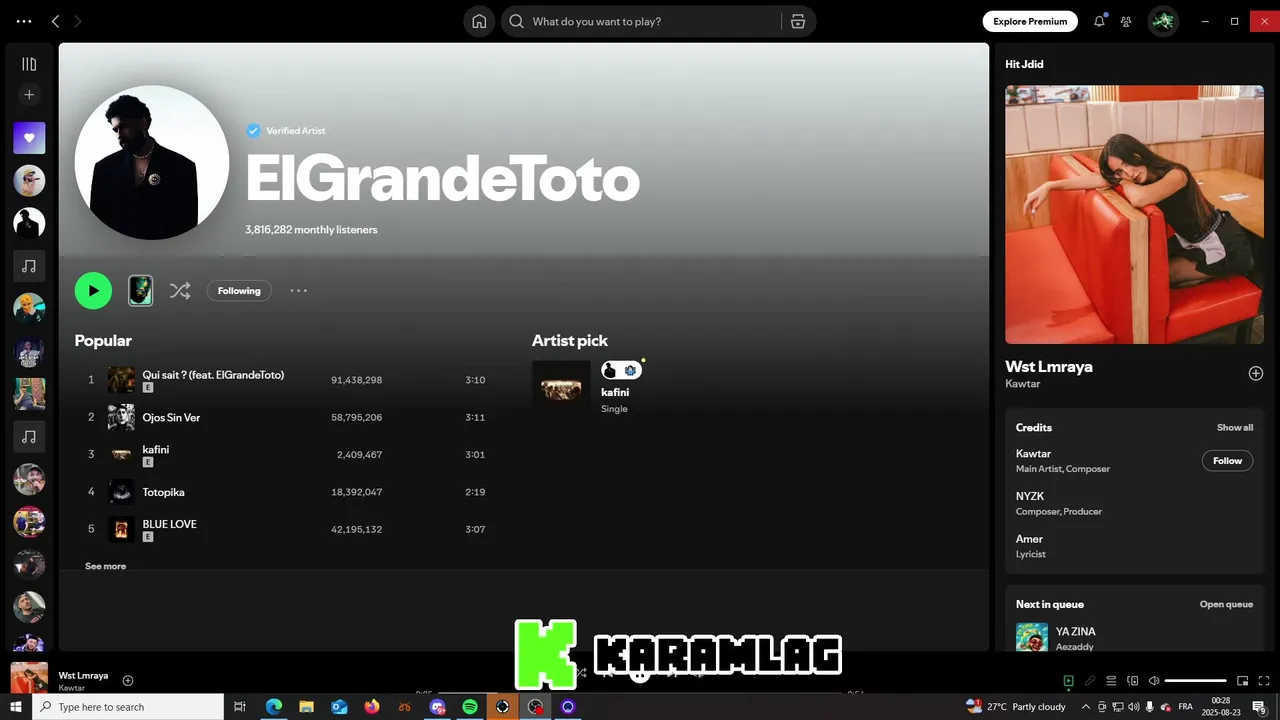Open File Explorer from the taskbar
The height and width of the screenshot is (720, 1280).
[x=306, y=707]
